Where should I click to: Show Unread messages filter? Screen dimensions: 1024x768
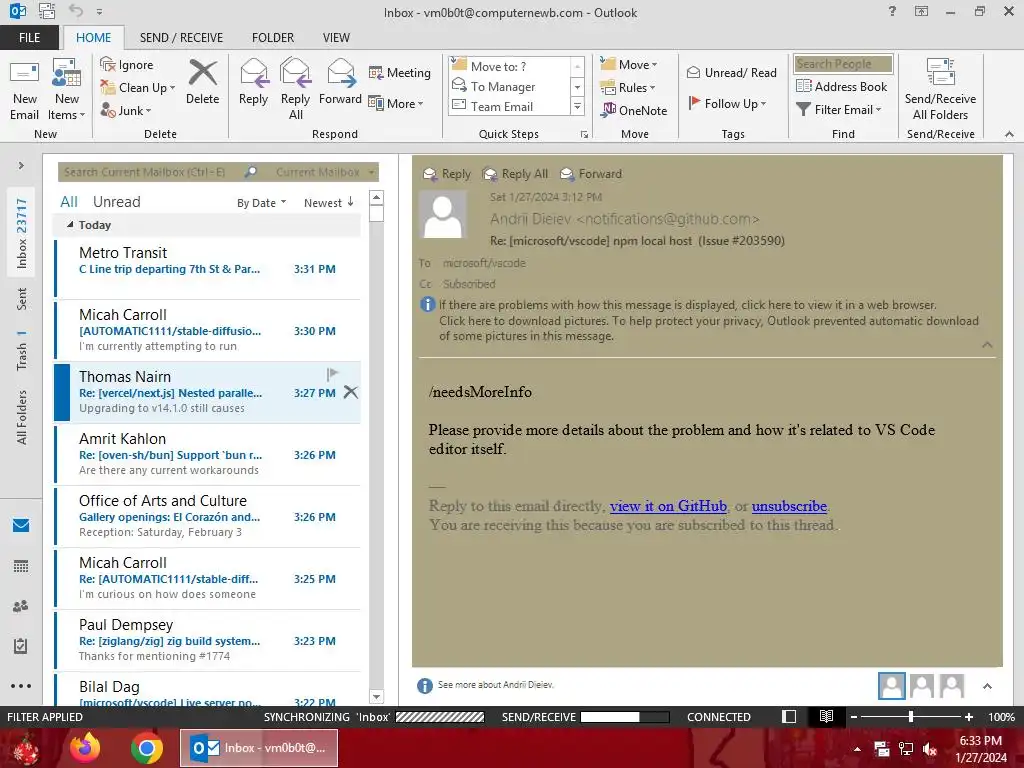click(x=116, y=202)
